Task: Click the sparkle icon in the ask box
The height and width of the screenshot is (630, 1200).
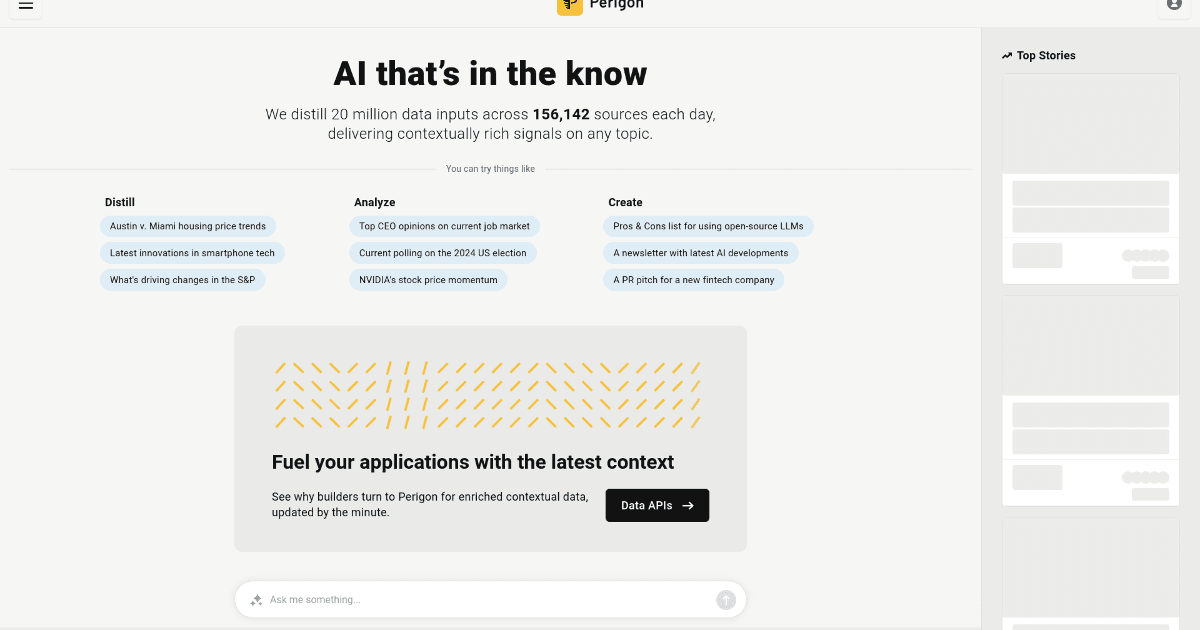Action: click(256, 600)
